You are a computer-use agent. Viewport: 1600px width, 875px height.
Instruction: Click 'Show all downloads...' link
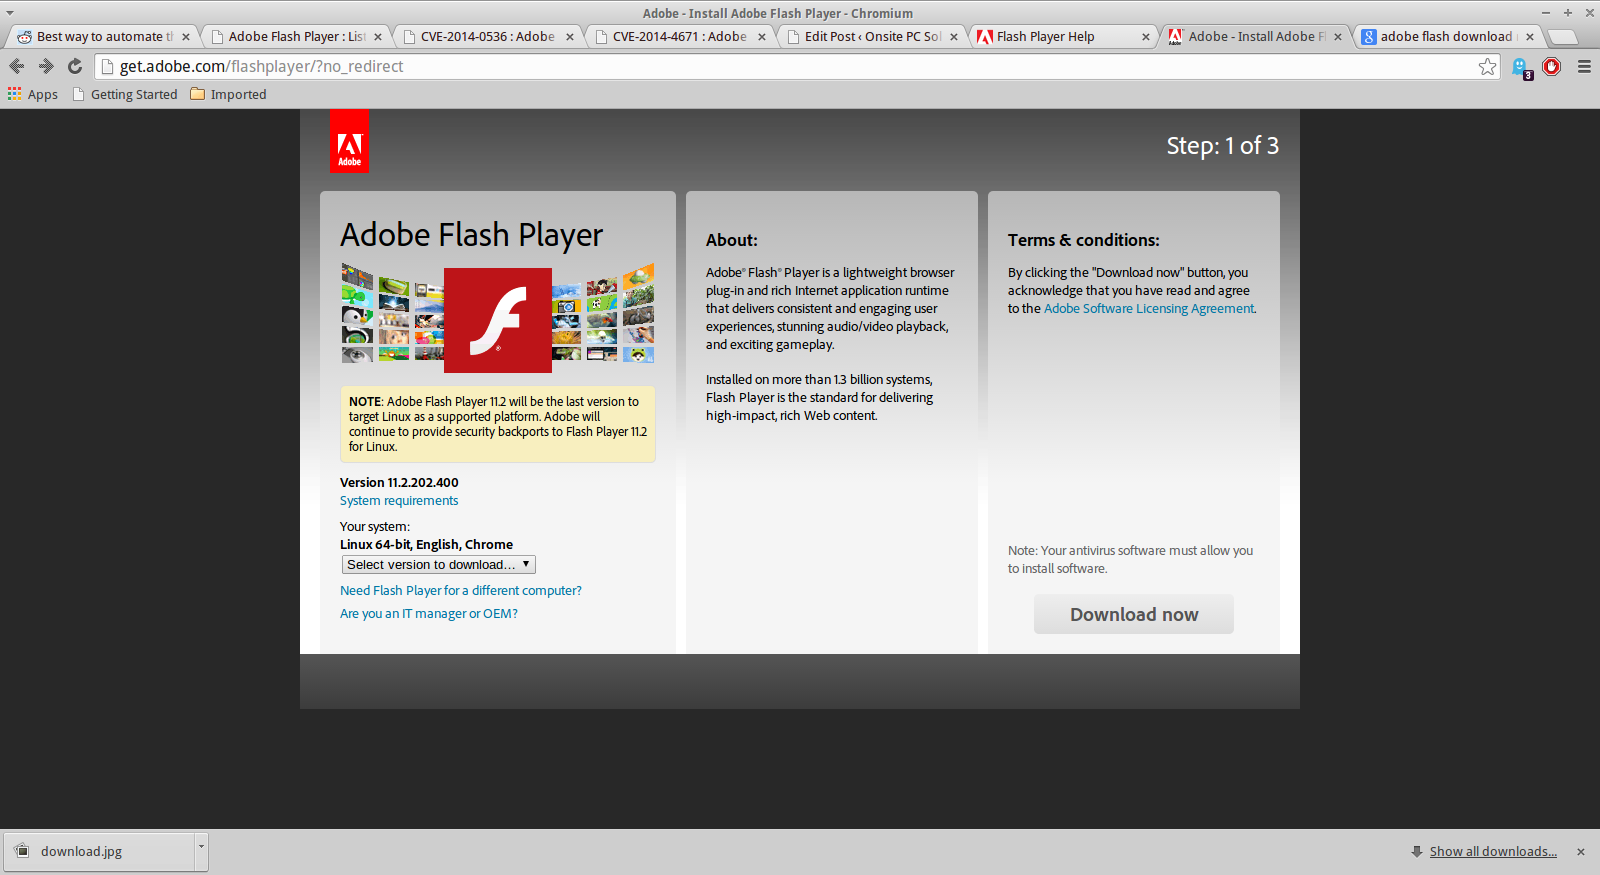pos(1493,852)
